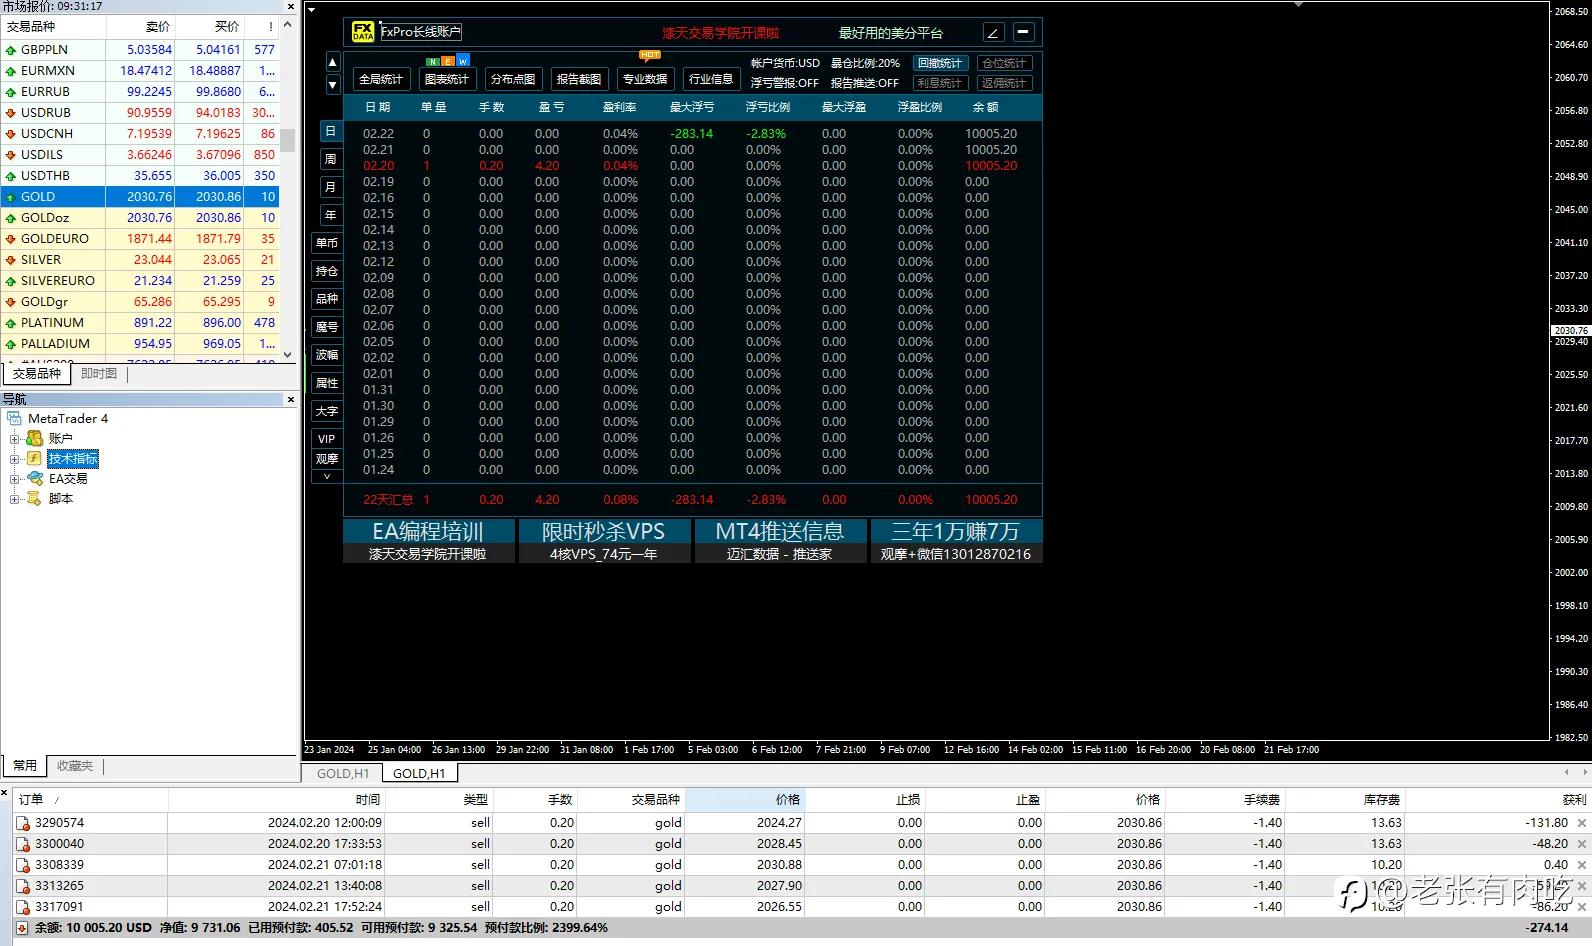The image size is (1592, 946).
Task: Click the Market Watch scrollbar thumb
Action: [x=288, y=140]
